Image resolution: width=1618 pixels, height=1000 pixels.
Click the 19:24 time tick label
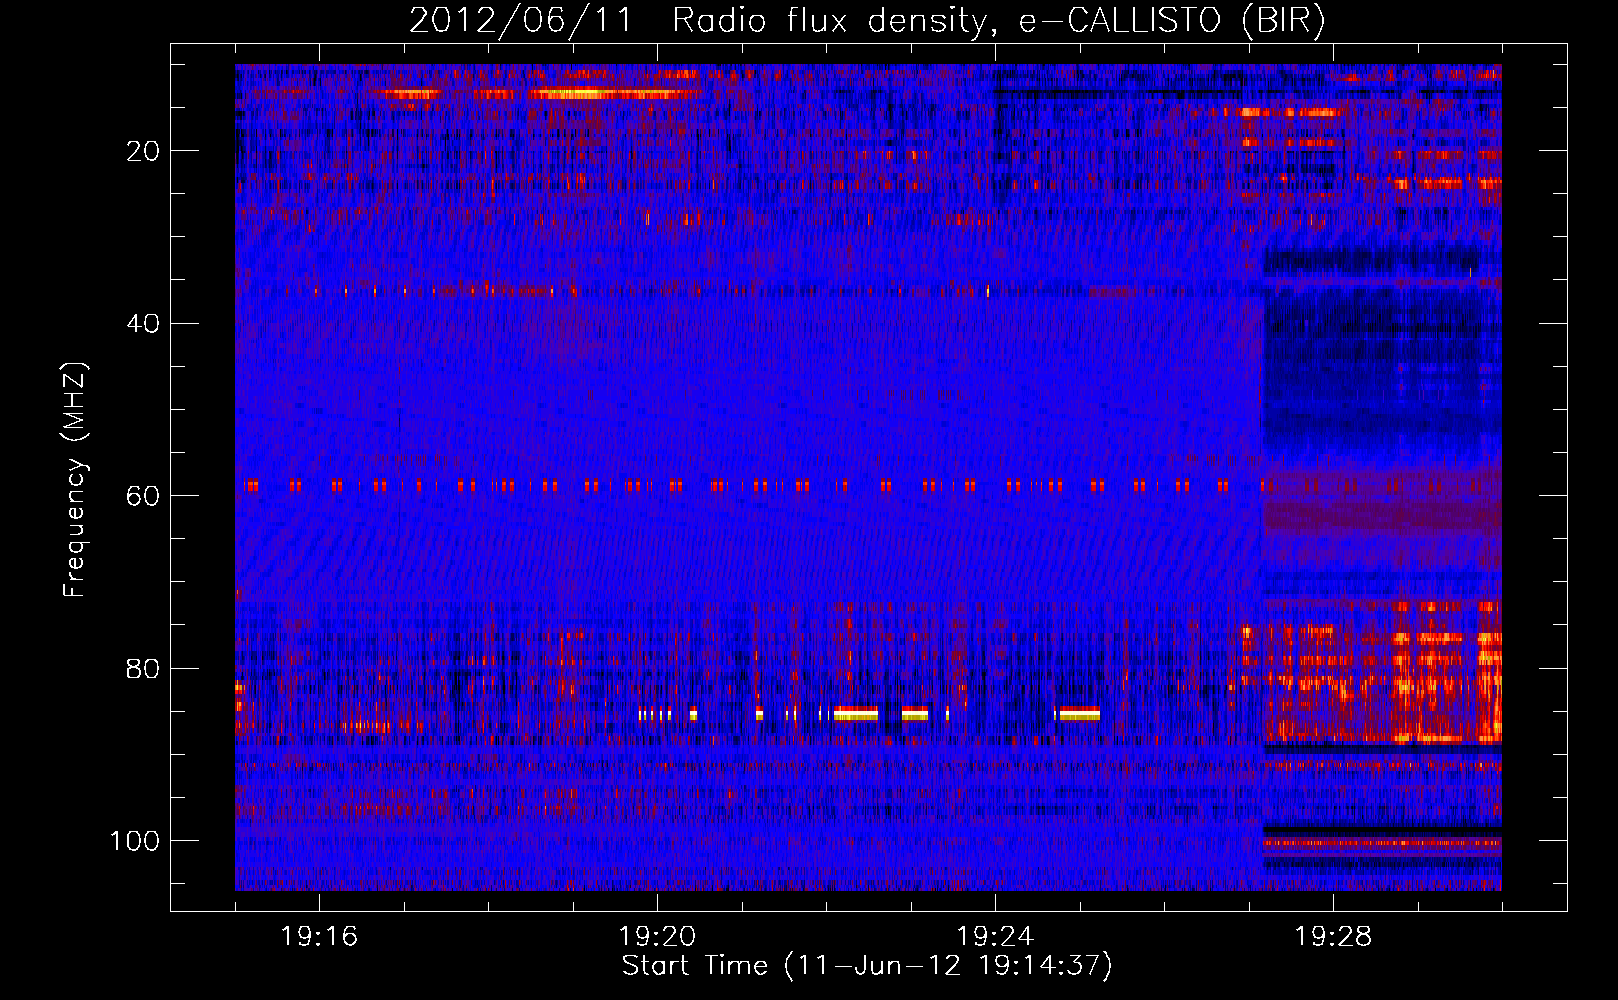(995, 937)
